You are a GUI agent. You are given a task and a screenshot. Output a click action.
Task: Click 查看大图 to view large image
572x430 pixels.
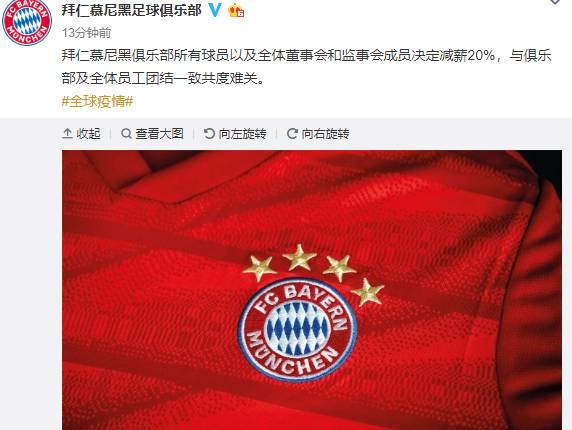152,134
